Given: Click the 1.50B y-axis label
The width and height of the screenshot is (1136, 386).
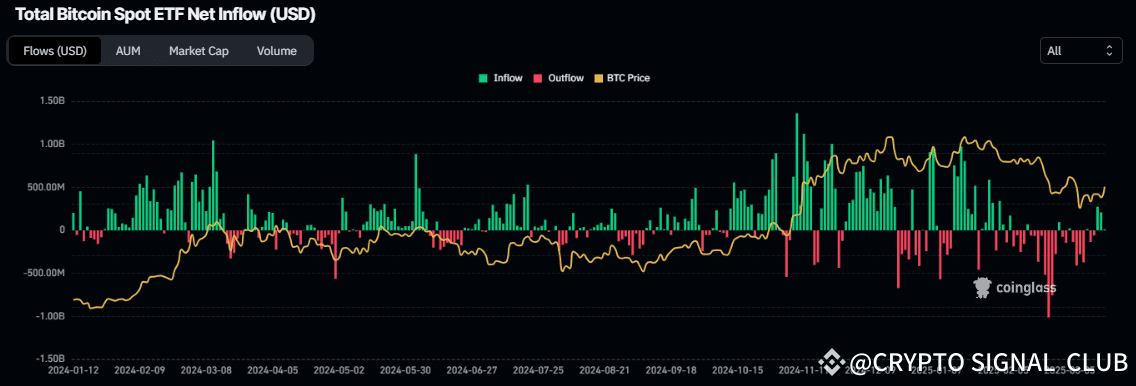Looking at the screenshot, I should click(53, 101).
